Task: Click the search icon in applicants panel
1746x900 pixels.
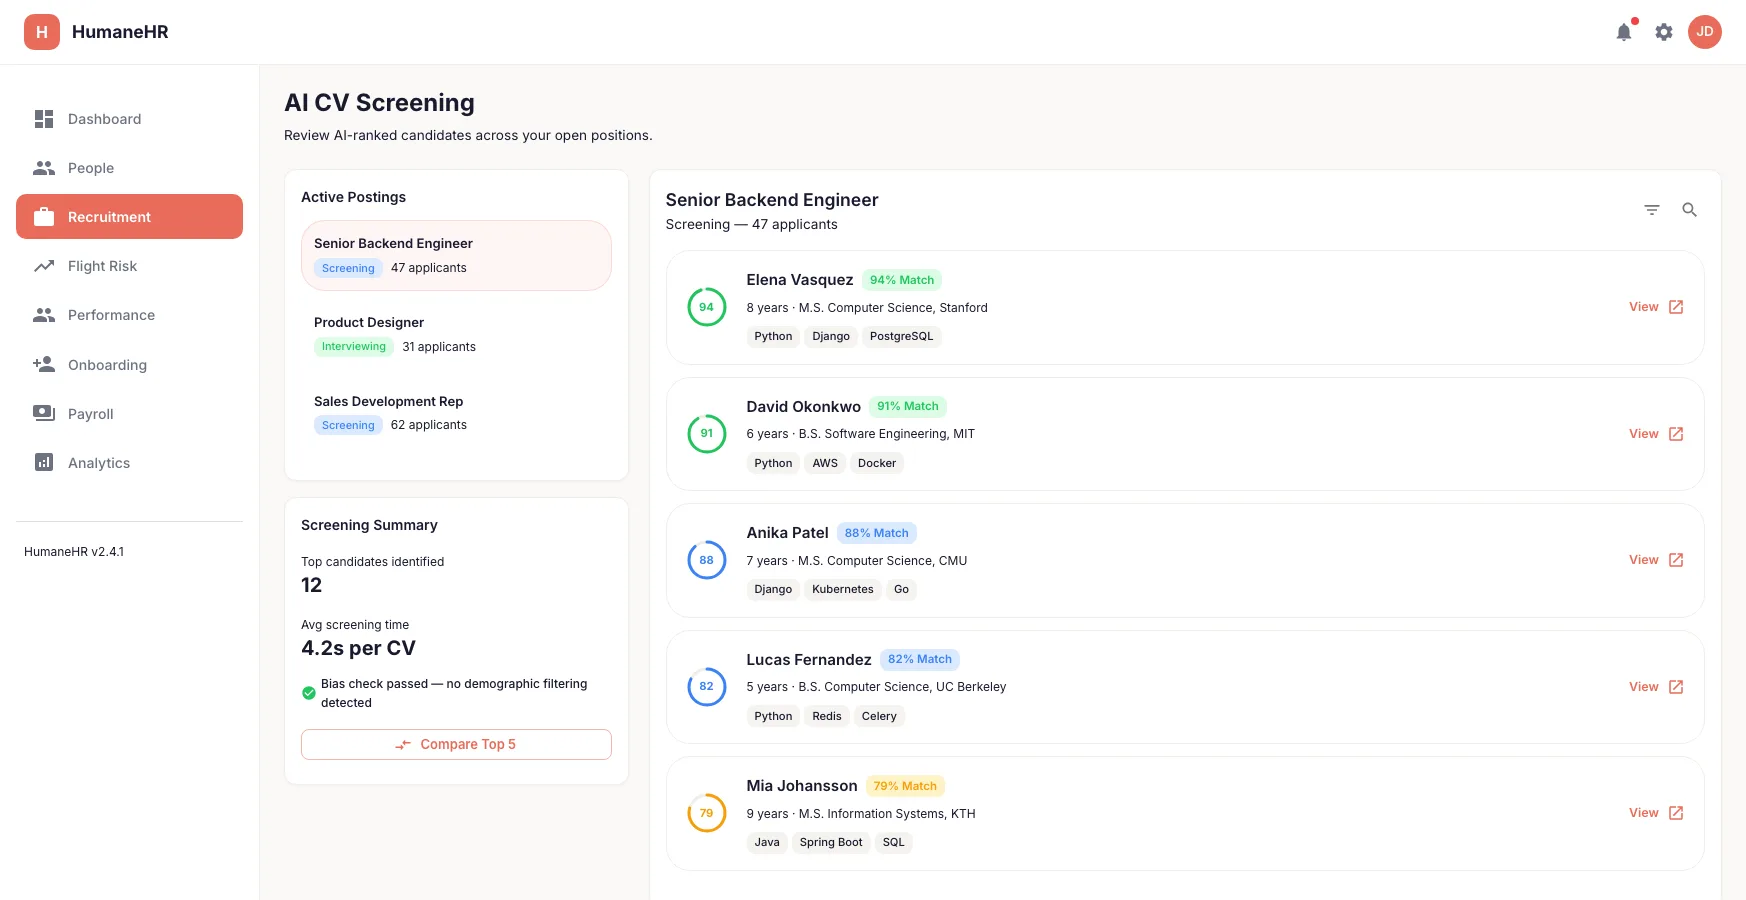Action: 1690,210
